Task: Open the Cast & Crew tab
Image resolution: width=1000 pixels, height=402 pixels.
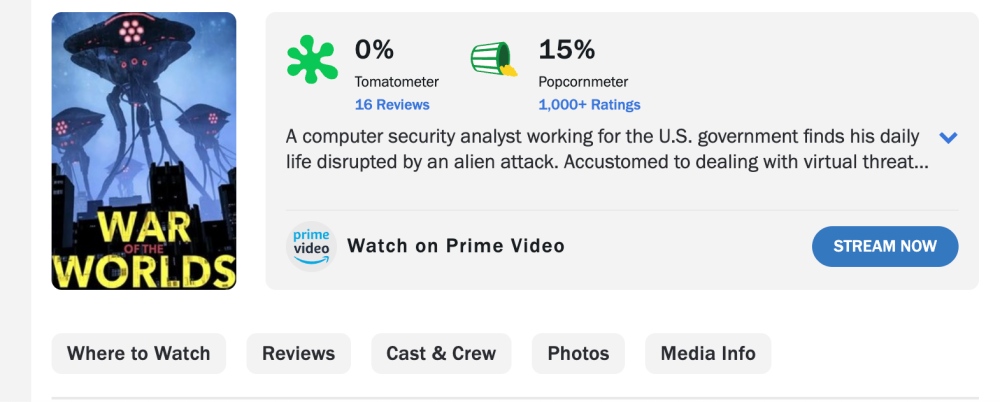Action: point(441,354)
